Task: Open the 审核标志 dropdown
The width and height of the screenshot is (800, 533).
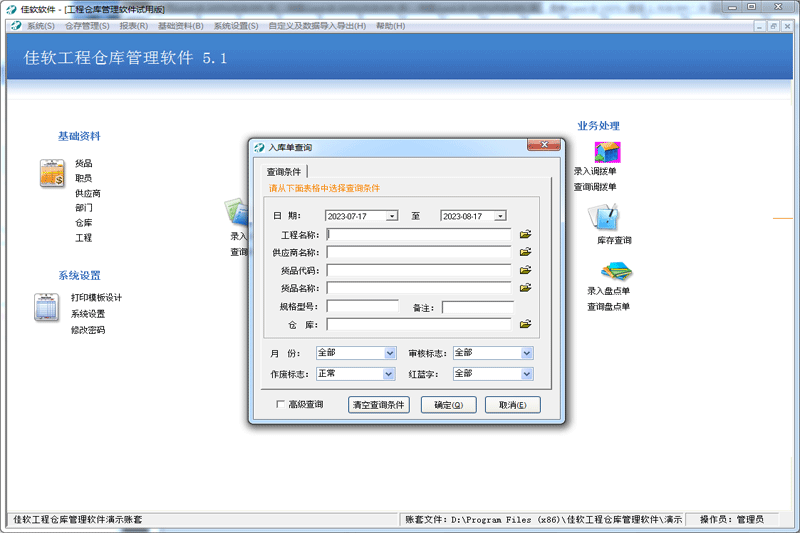Action: (x=527, y=353)
